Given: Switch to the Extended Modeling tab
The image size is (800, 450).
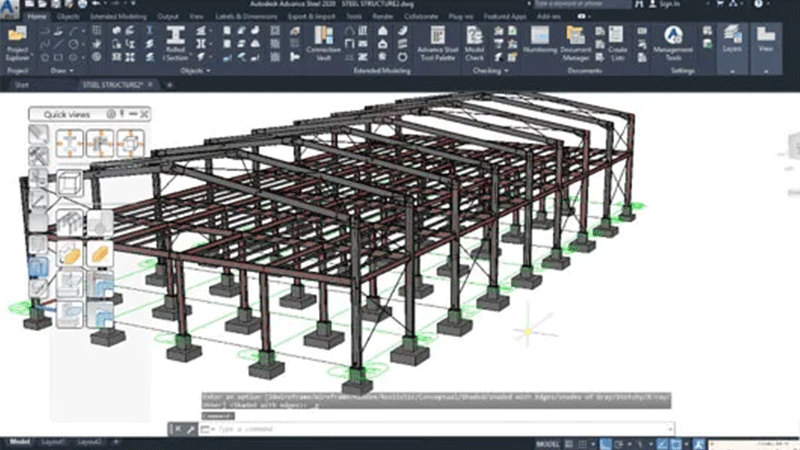Looking at the screenshot, I should pos(117,17).
